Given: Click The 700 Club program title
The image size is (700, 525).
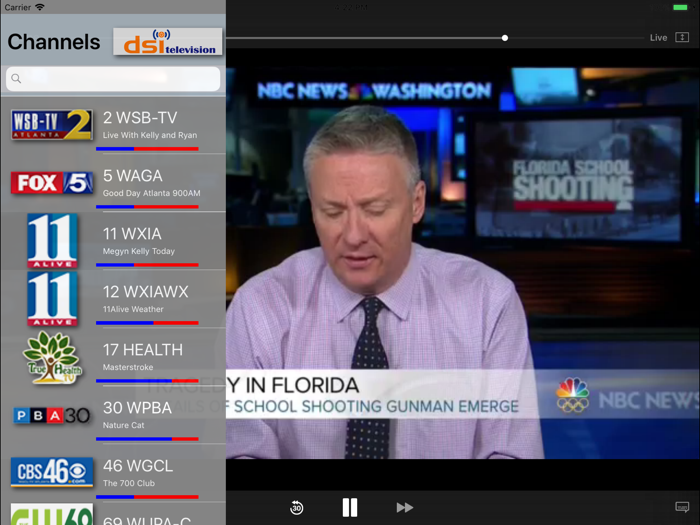Looking at the screenshot, I should (129, 483).
